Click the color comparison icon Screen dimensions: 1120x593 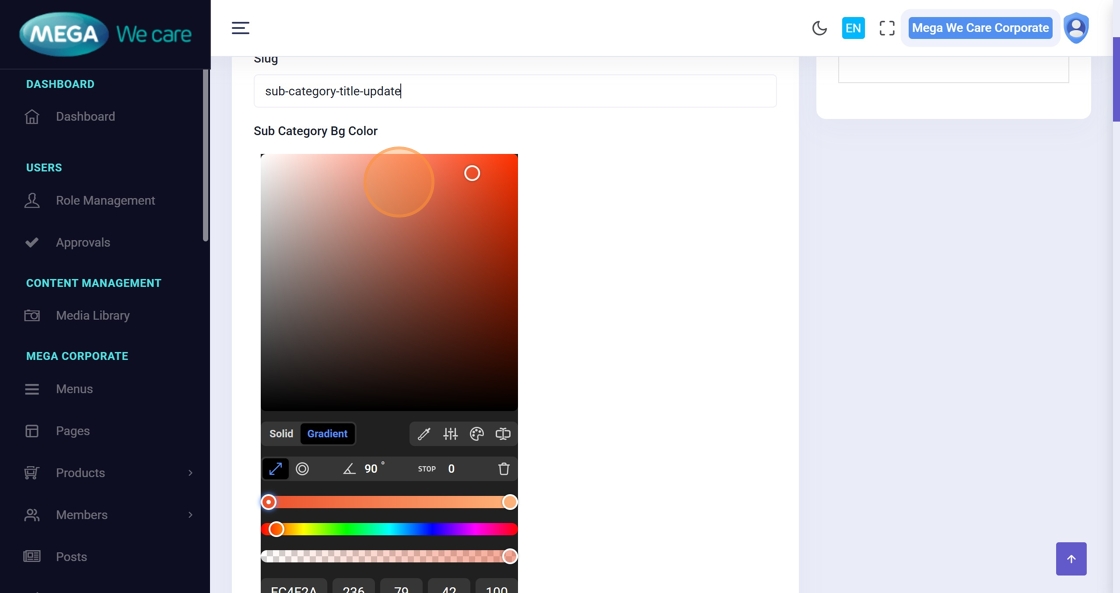pyautogui.click(x=503, y=434)
